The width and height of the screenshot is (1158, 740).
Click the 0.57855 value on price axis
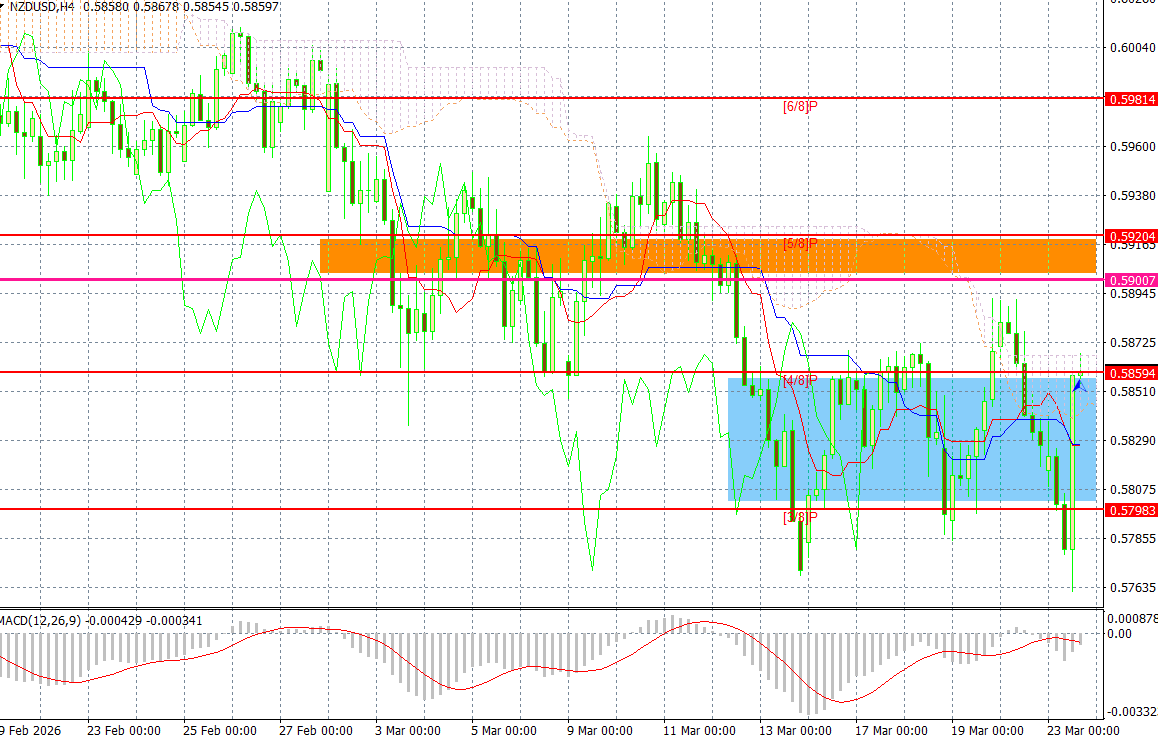point(1133,538)
